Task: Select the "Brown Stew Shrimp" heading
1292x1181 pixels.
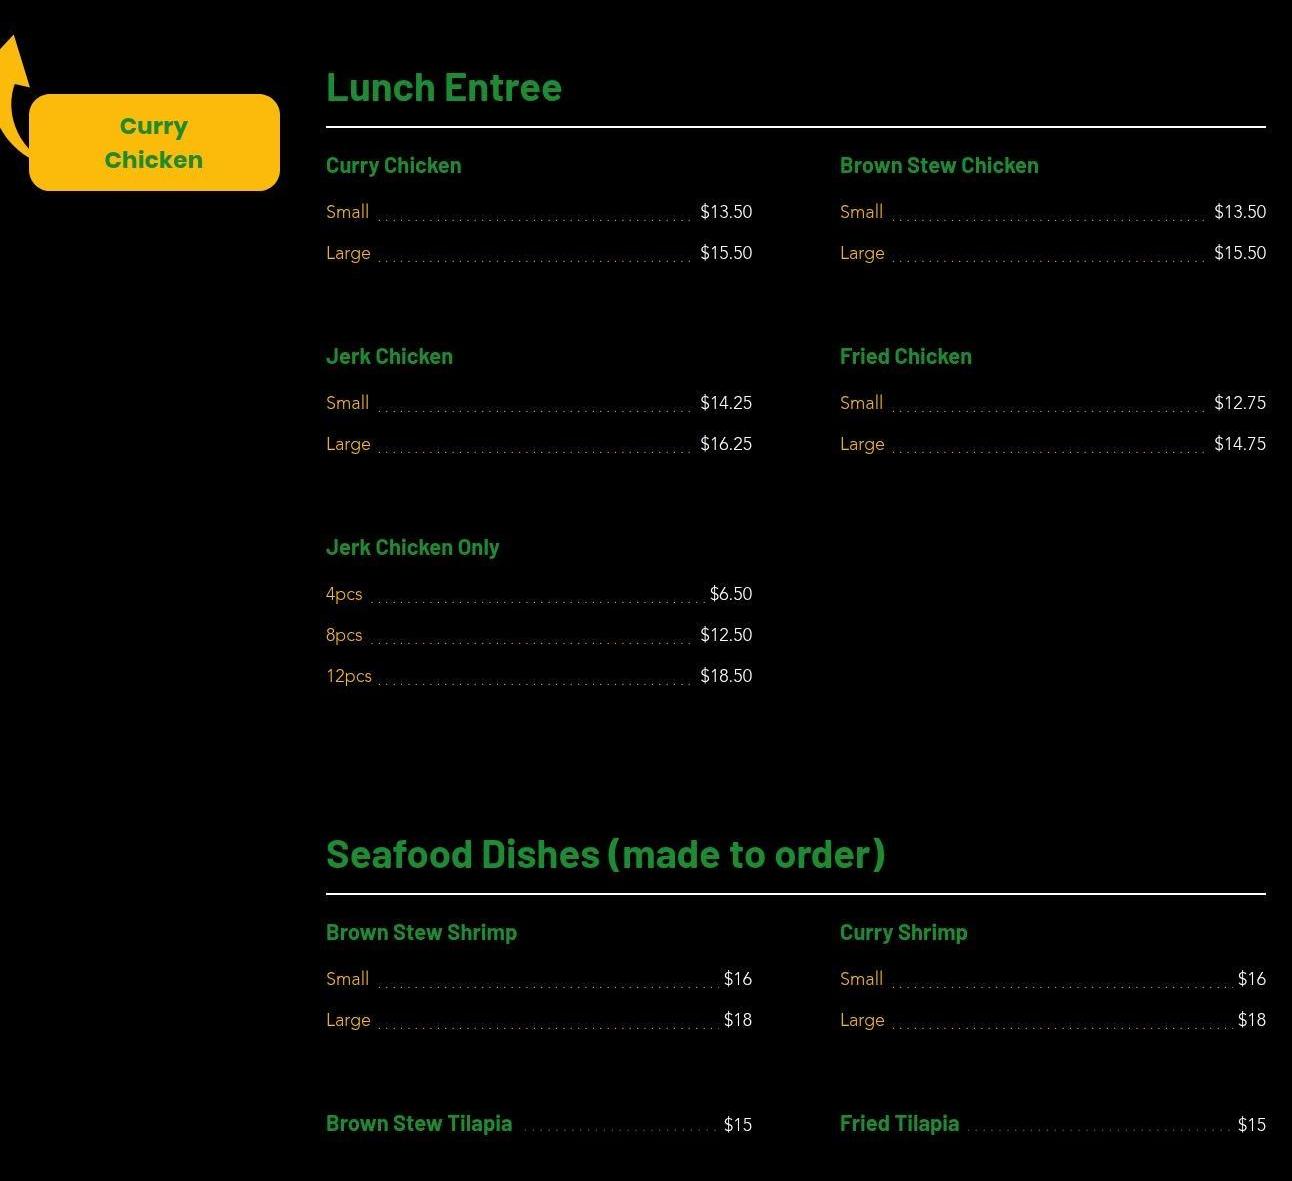Action: (x=421, y=933)
